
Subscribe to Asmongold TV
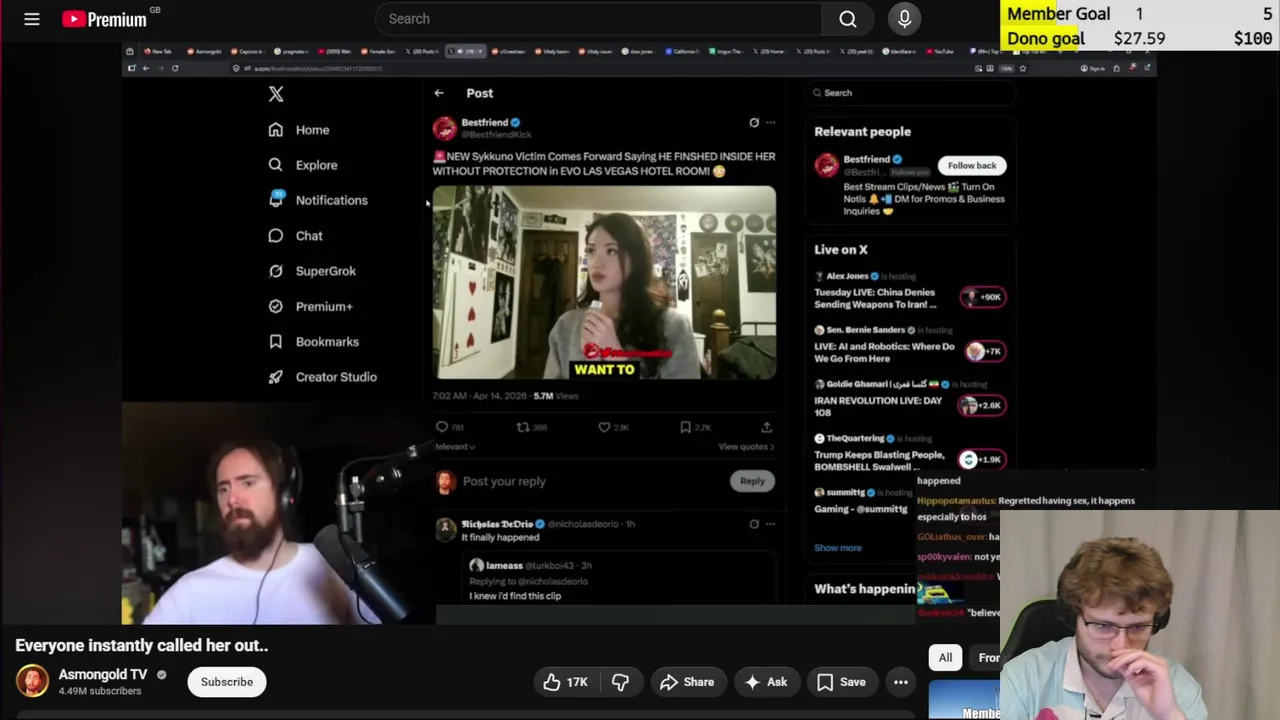point(227,682)
